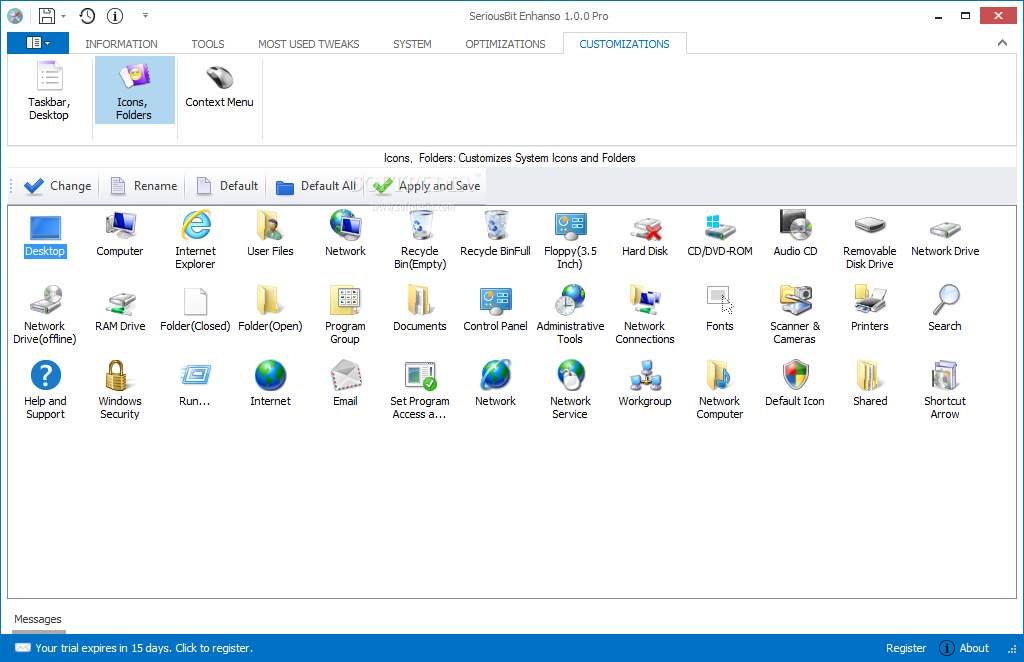Viewport: 1024px width, 662px height.
Task: Select the Search magnifier icon
Action: (945, 310)
